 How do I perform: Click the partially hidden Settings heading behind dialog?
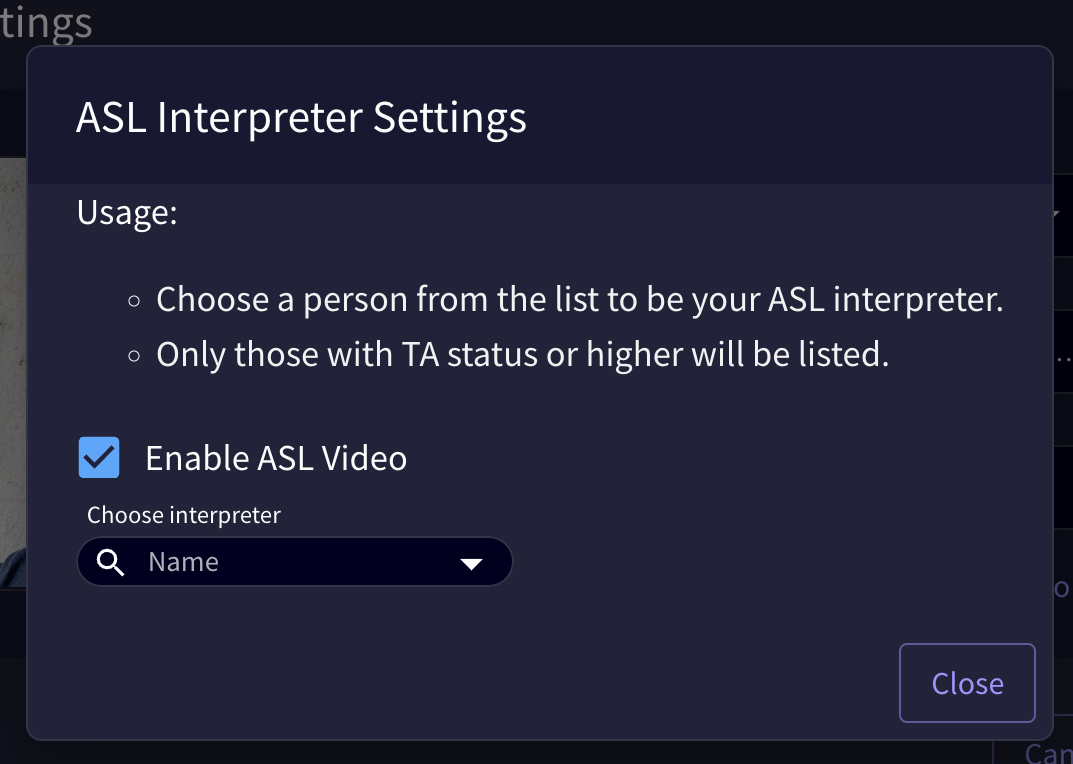[x=46, y=23]
